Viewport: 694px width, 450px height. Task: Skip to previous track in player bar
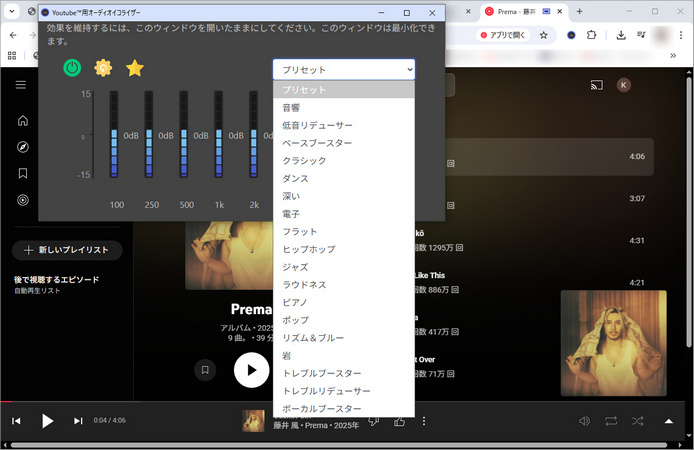coord(16,421)
